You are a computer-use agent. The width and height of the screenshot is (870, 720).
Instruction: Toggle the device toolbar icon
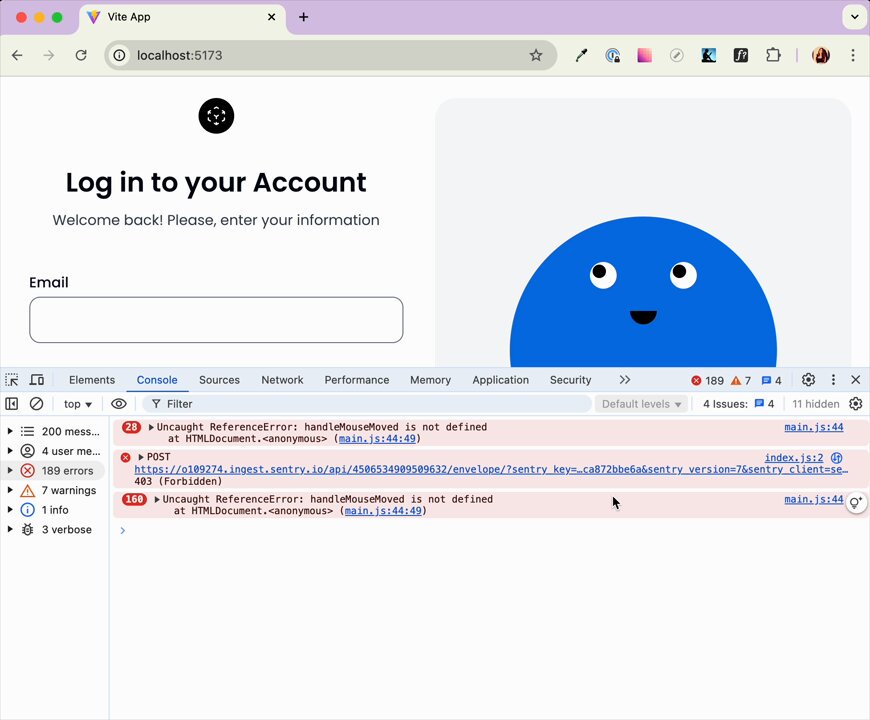(x=37, y=380)
